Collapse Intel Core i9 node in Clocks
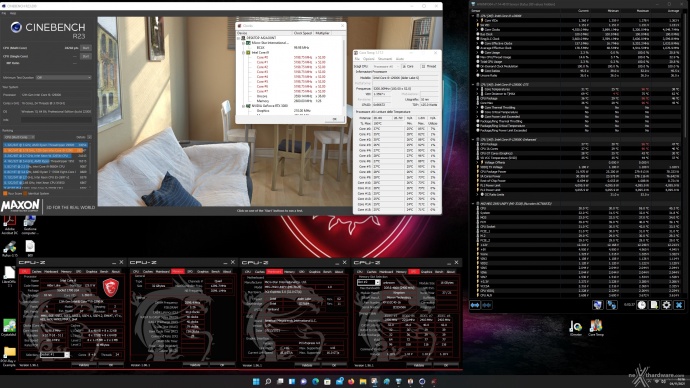 (x=243, y=52)
